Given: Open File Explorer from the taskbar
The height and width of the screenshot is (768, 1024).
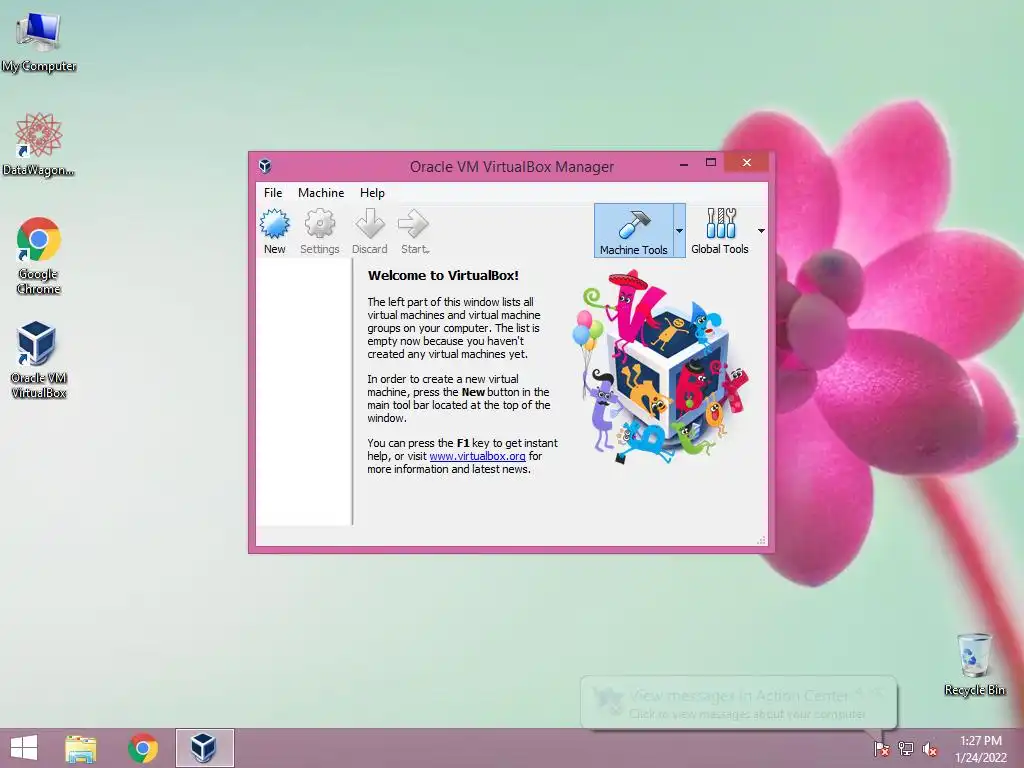Looking at the screenshot, I should pos(81,748).
